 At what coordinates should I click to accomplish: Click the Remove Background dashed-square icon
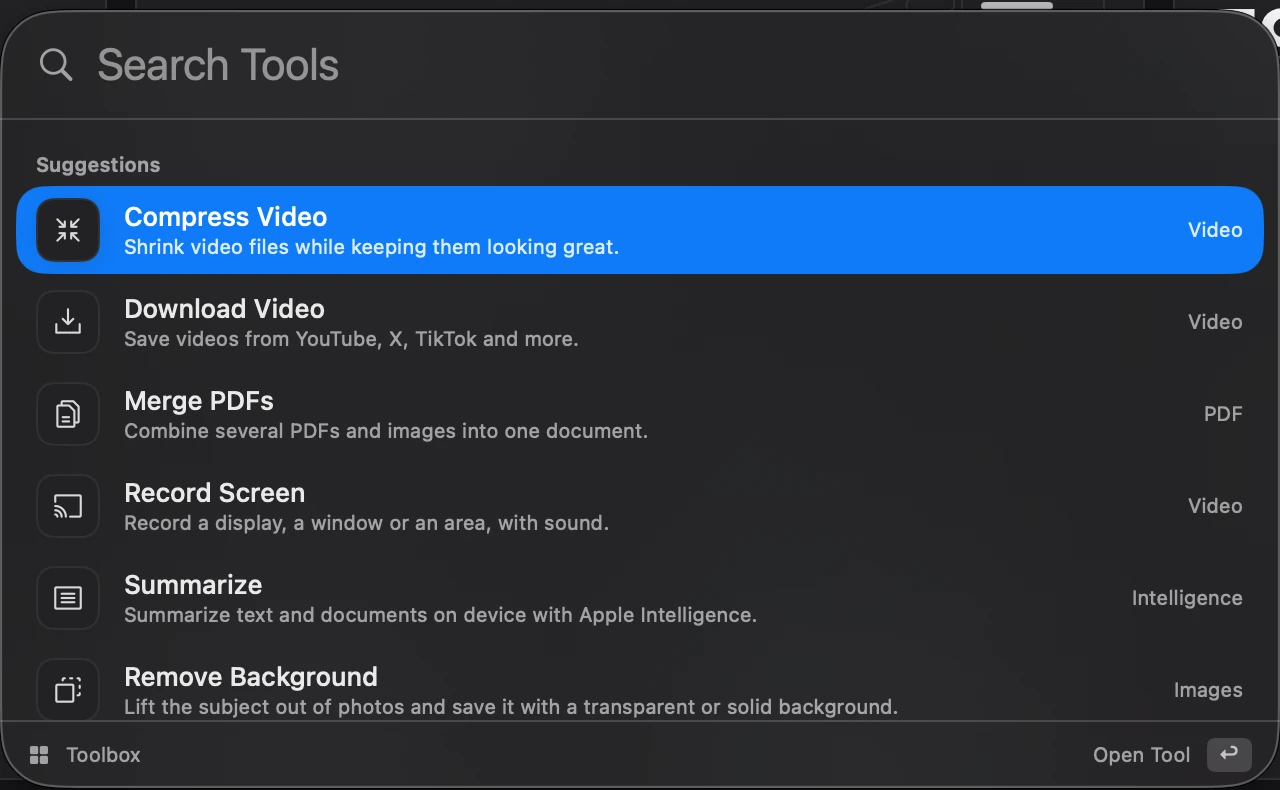(68, 689)
